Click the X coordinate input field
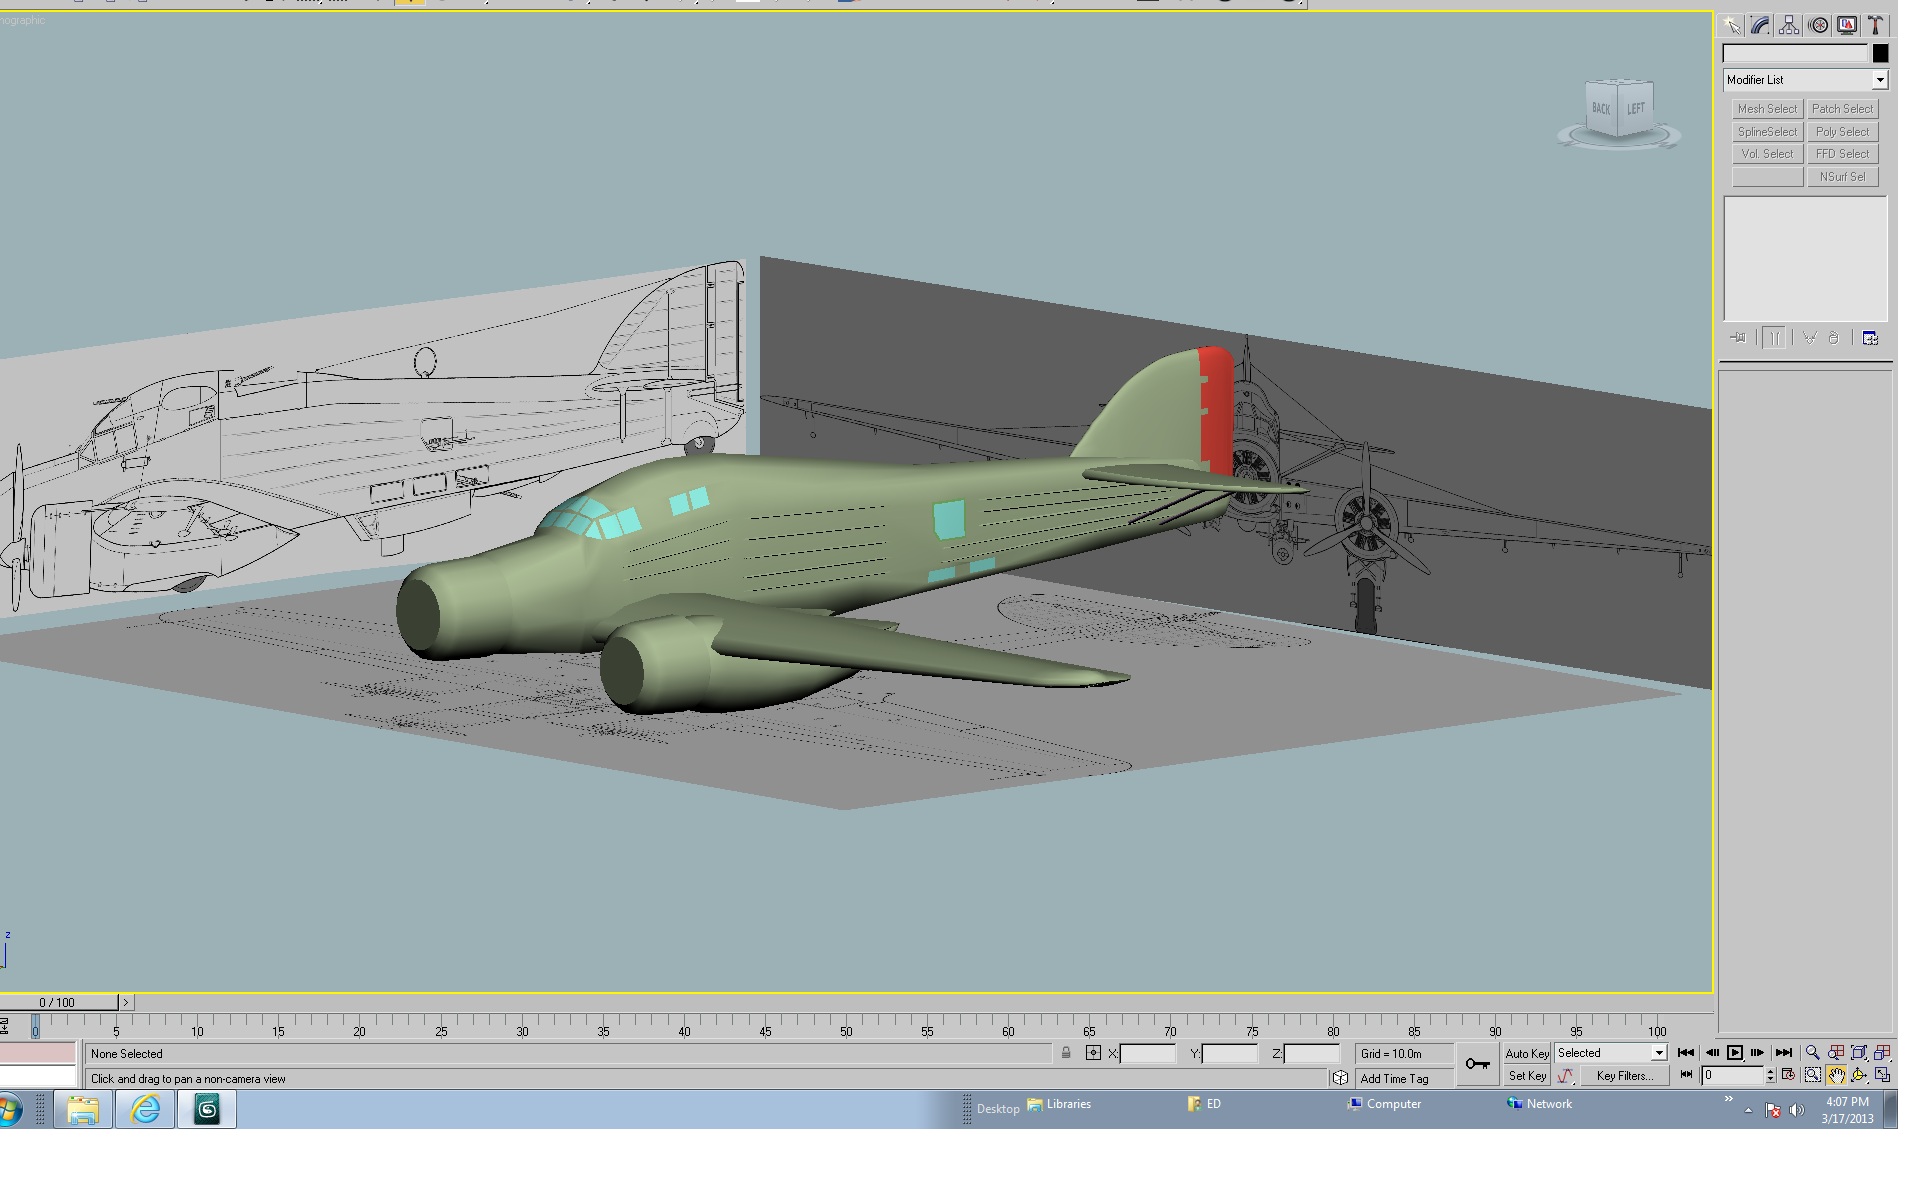Image resolution: width=1920 pixels, height=1200 pixels. [x=1148, y=1054]
